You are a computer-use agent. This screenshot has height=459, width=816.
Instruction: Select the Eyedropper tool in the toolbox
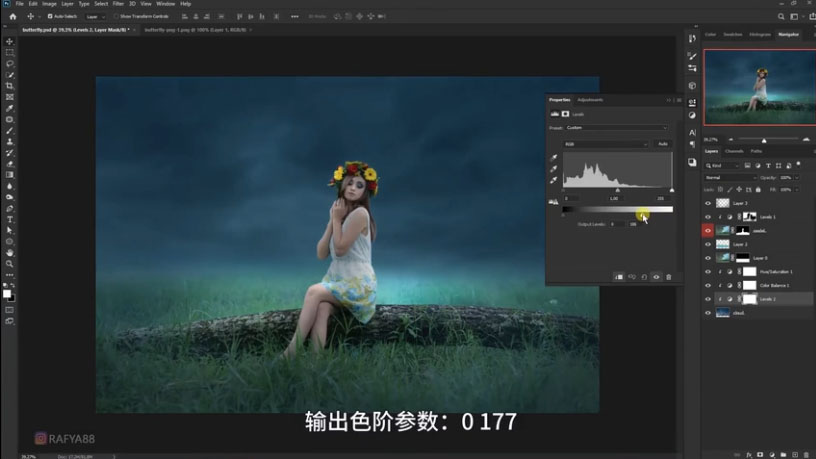click(9, 108)
